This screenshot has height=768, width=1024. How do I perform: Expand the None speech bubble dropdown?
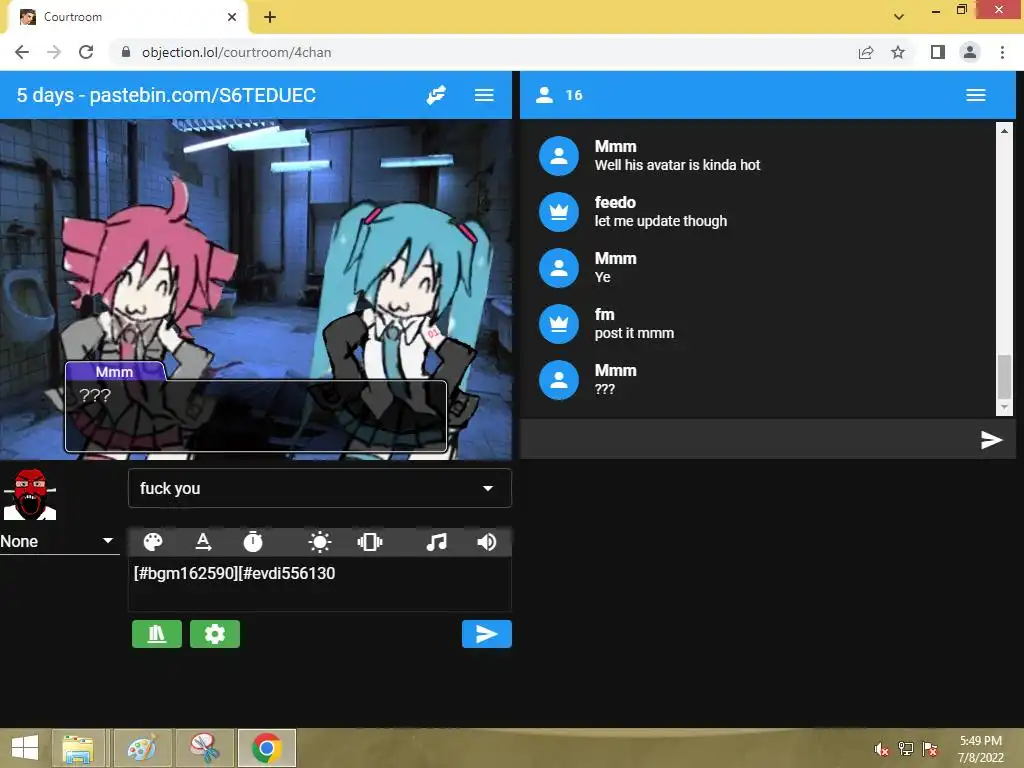[x=59, y=541]
